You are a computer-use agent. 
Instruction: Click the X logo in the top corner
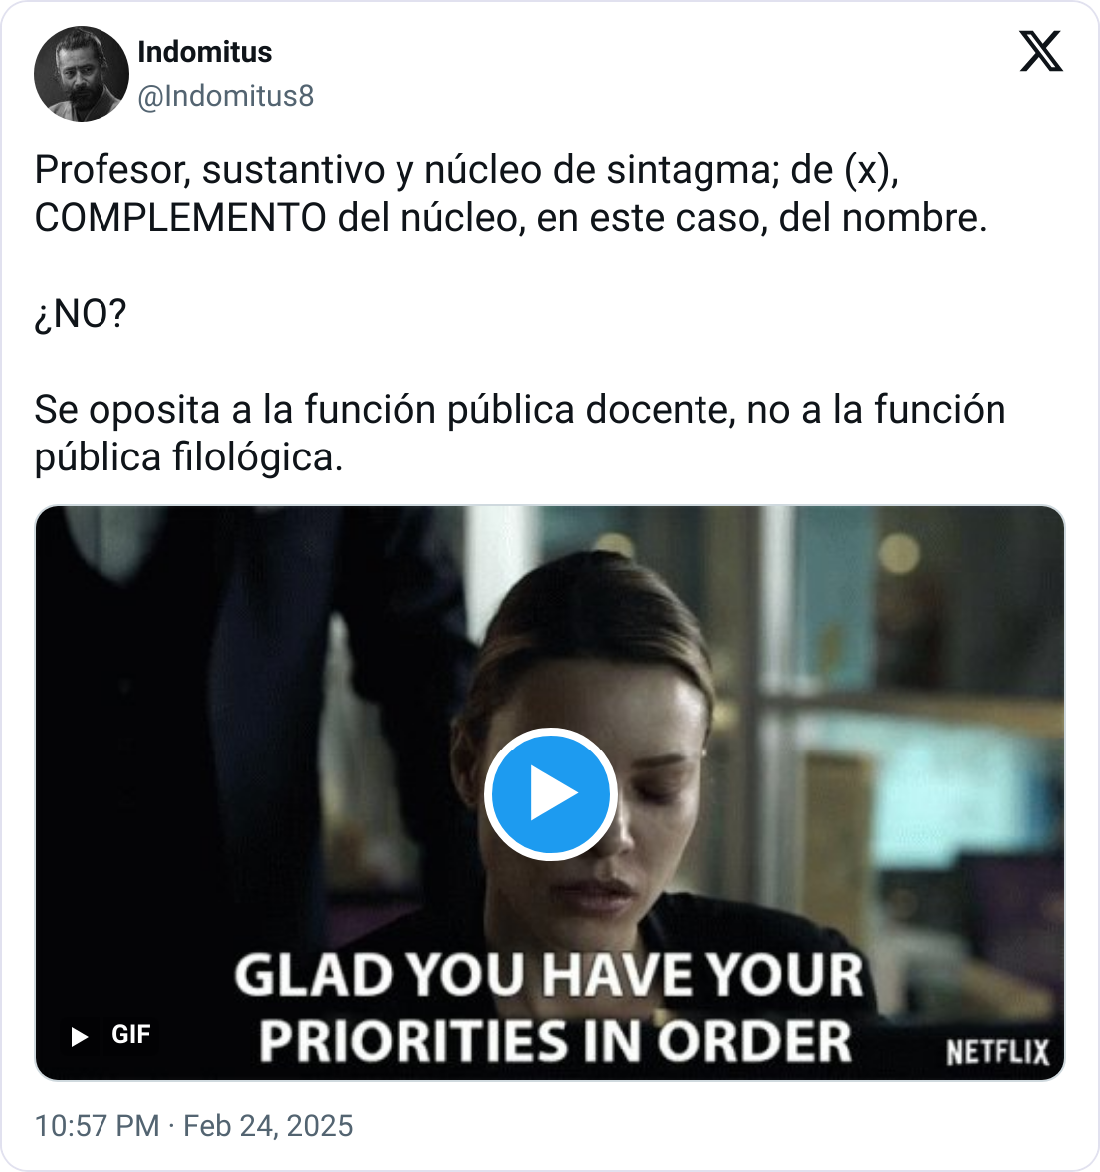(1041, 52)
